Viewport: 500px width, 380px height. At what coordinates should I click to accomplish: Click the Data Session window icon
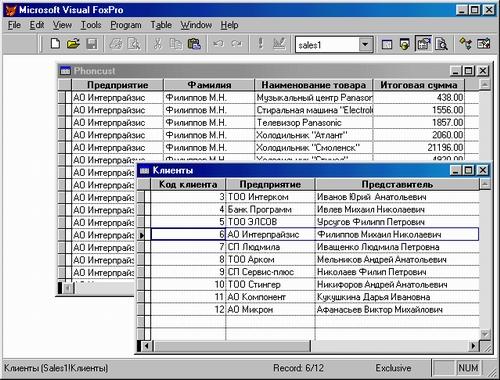(x=405, y=44)
